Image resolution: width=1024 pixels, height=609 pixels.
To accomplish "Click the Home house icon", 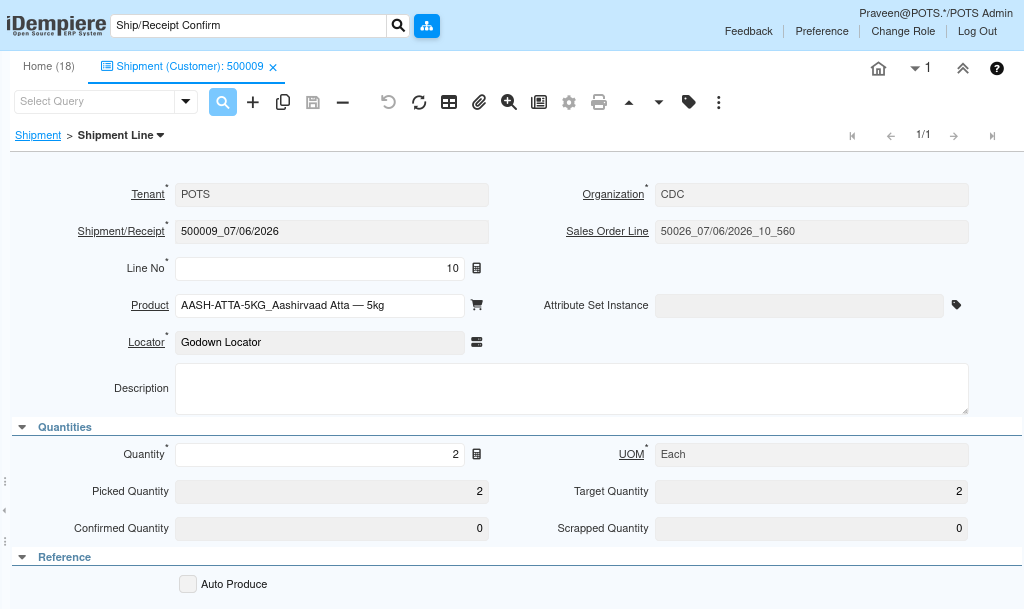I will point(878,69).
